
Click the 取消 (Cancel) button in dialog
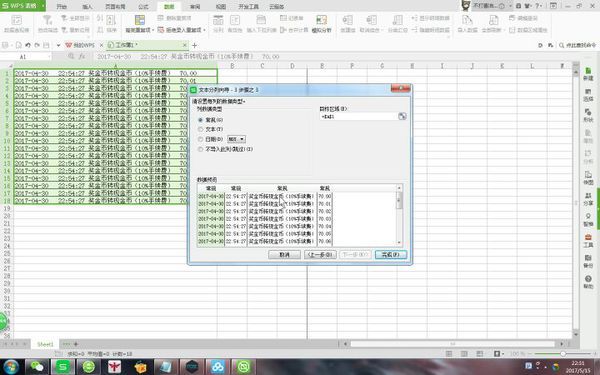(284, 254)
